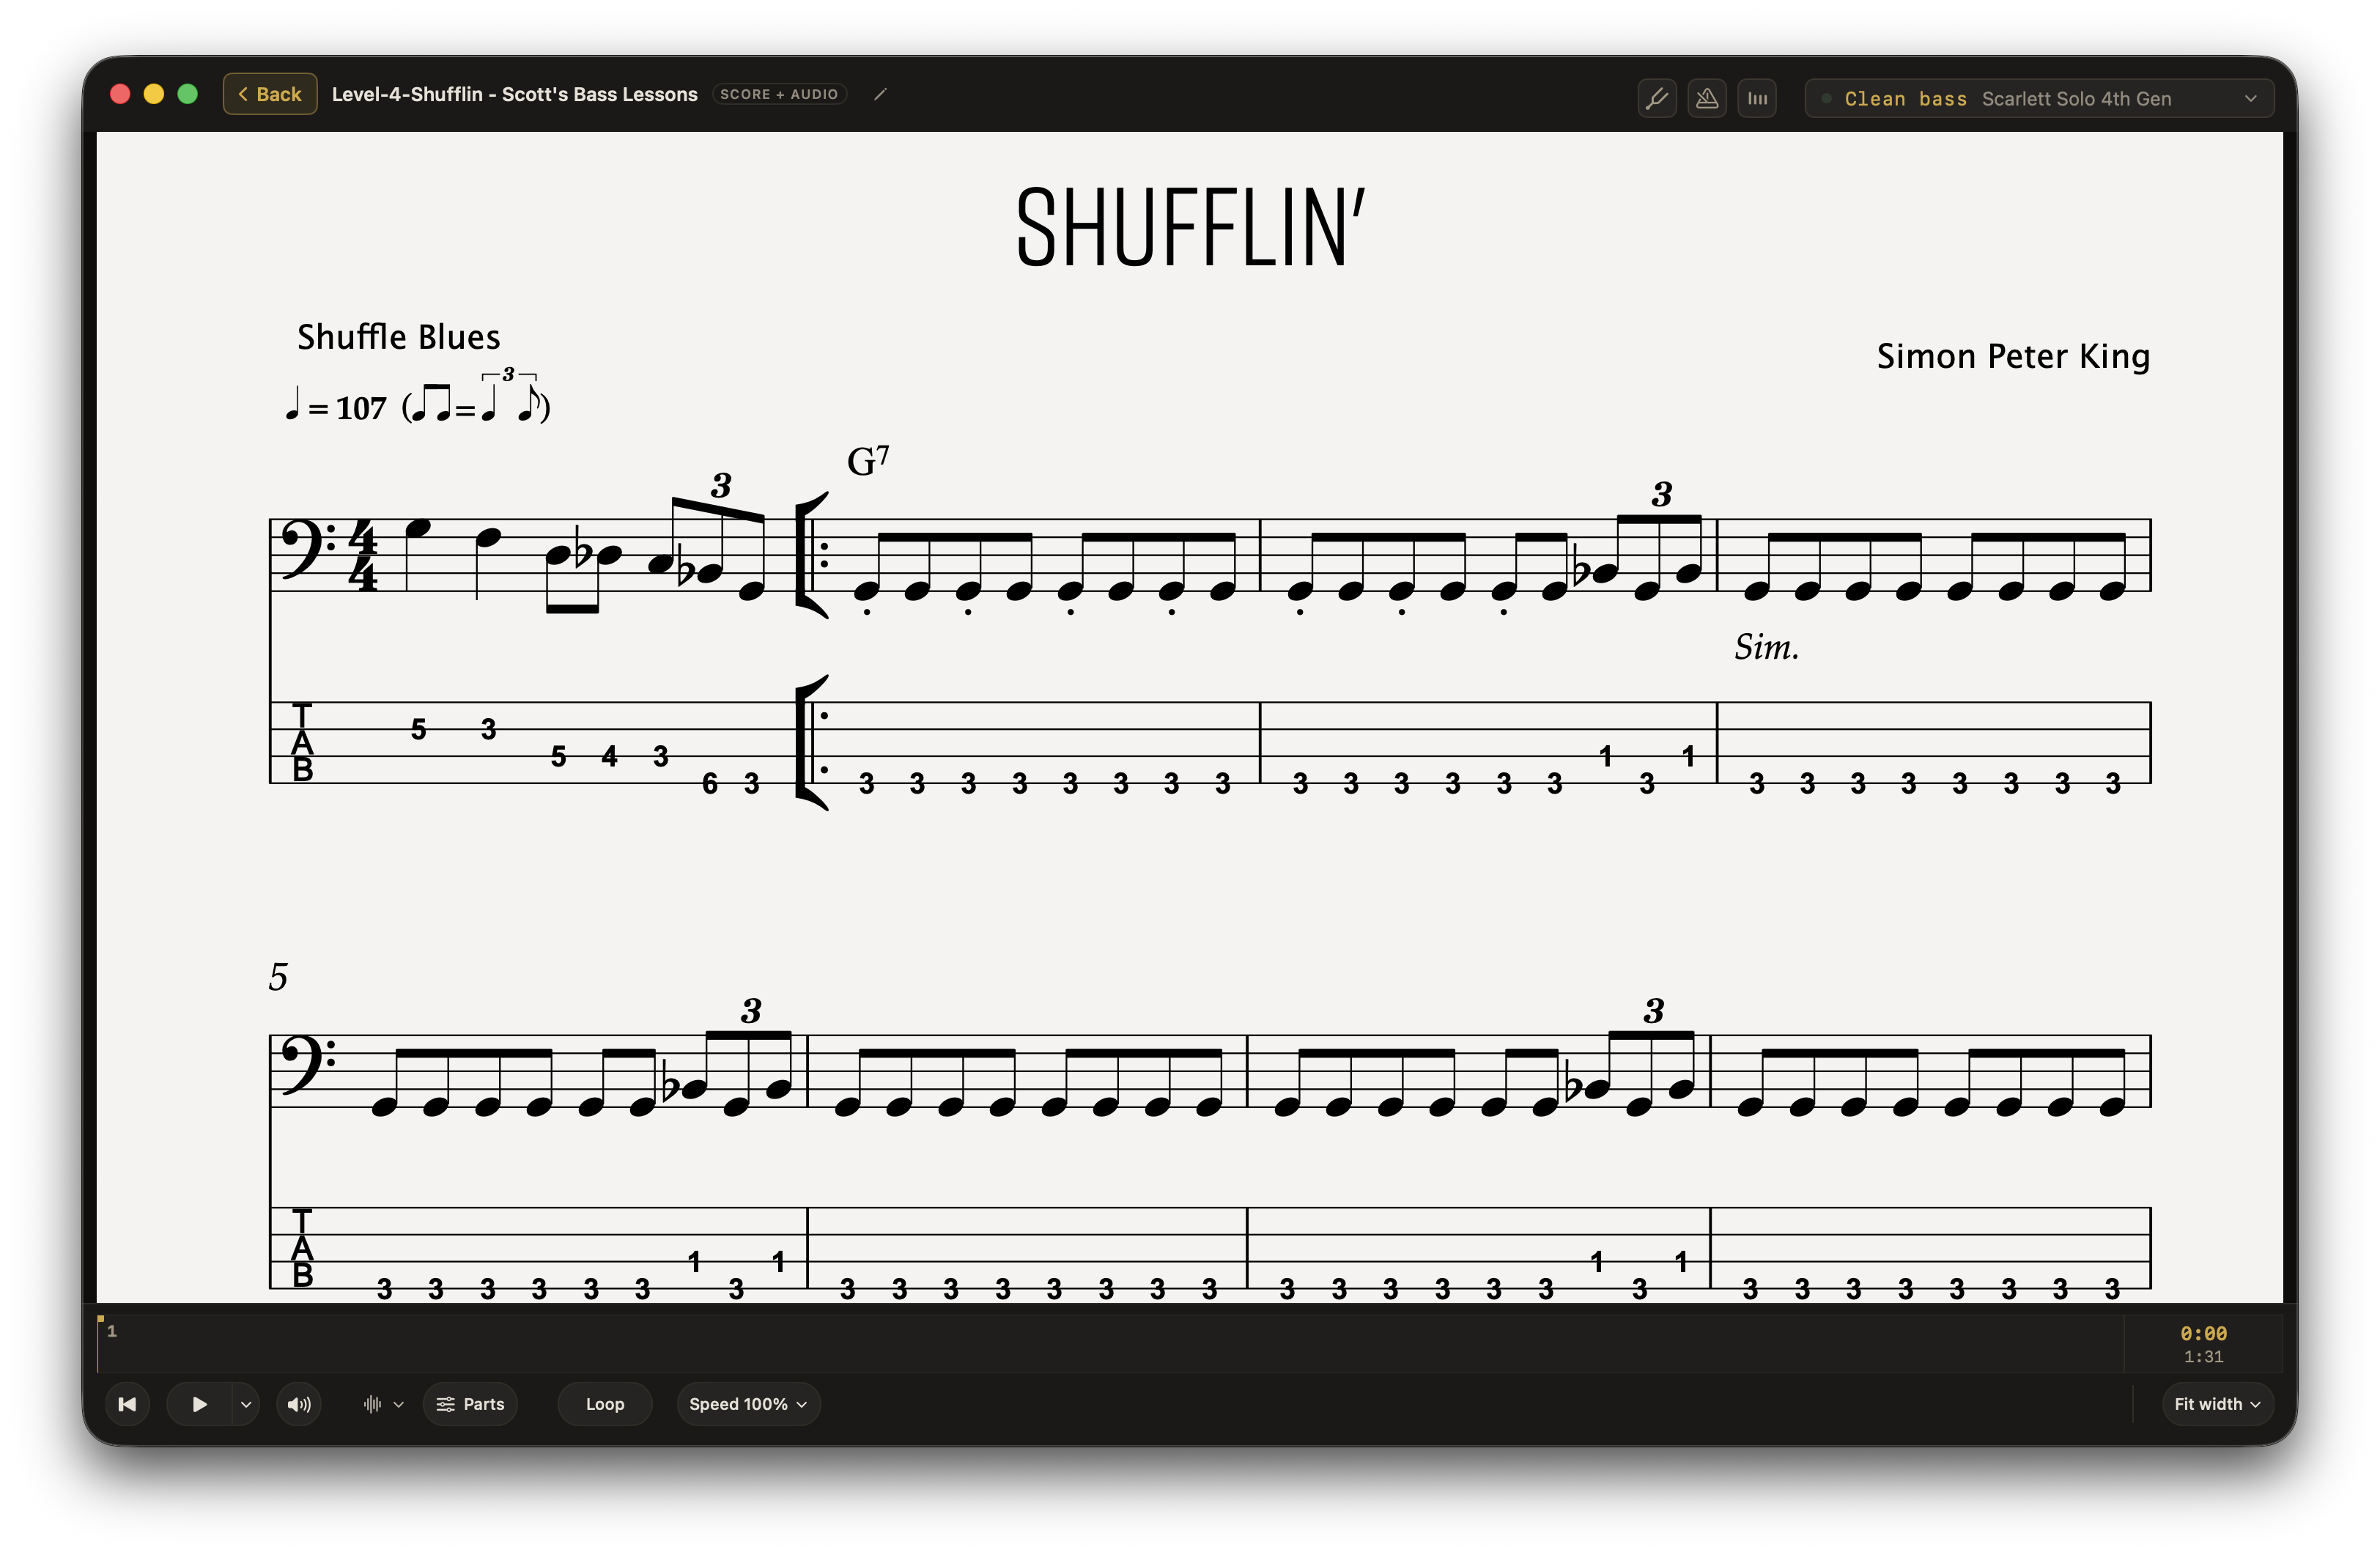Click the measure number 5
The image size is (2380, 1555).
278,976
